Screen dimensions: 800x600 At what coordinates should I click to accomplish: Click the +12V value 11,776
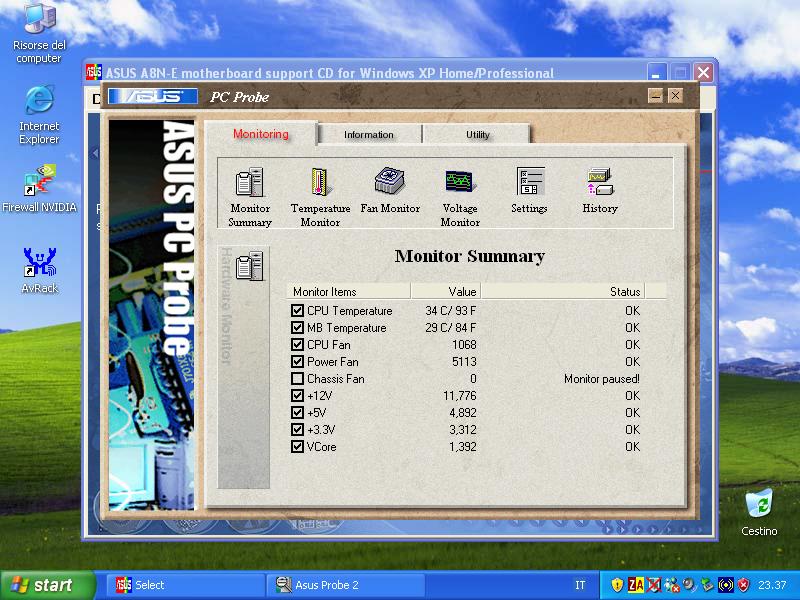pos(460,395)
